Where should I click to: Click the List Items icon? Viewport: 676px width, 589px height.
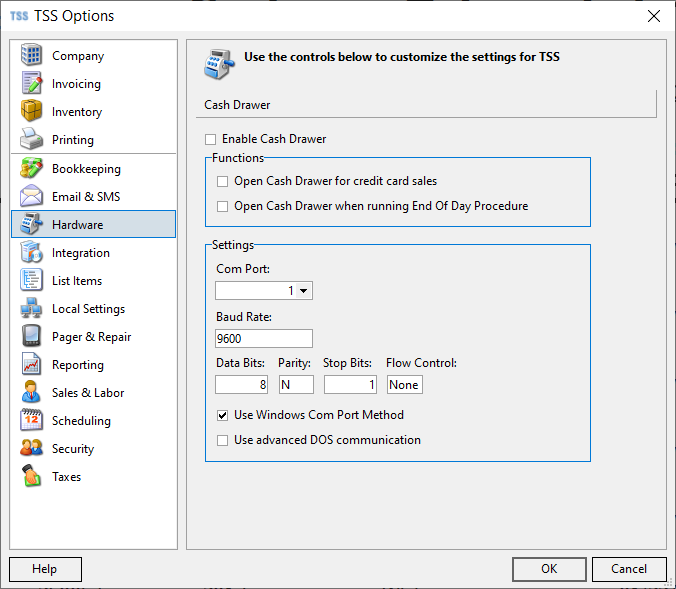click(31, 280)
